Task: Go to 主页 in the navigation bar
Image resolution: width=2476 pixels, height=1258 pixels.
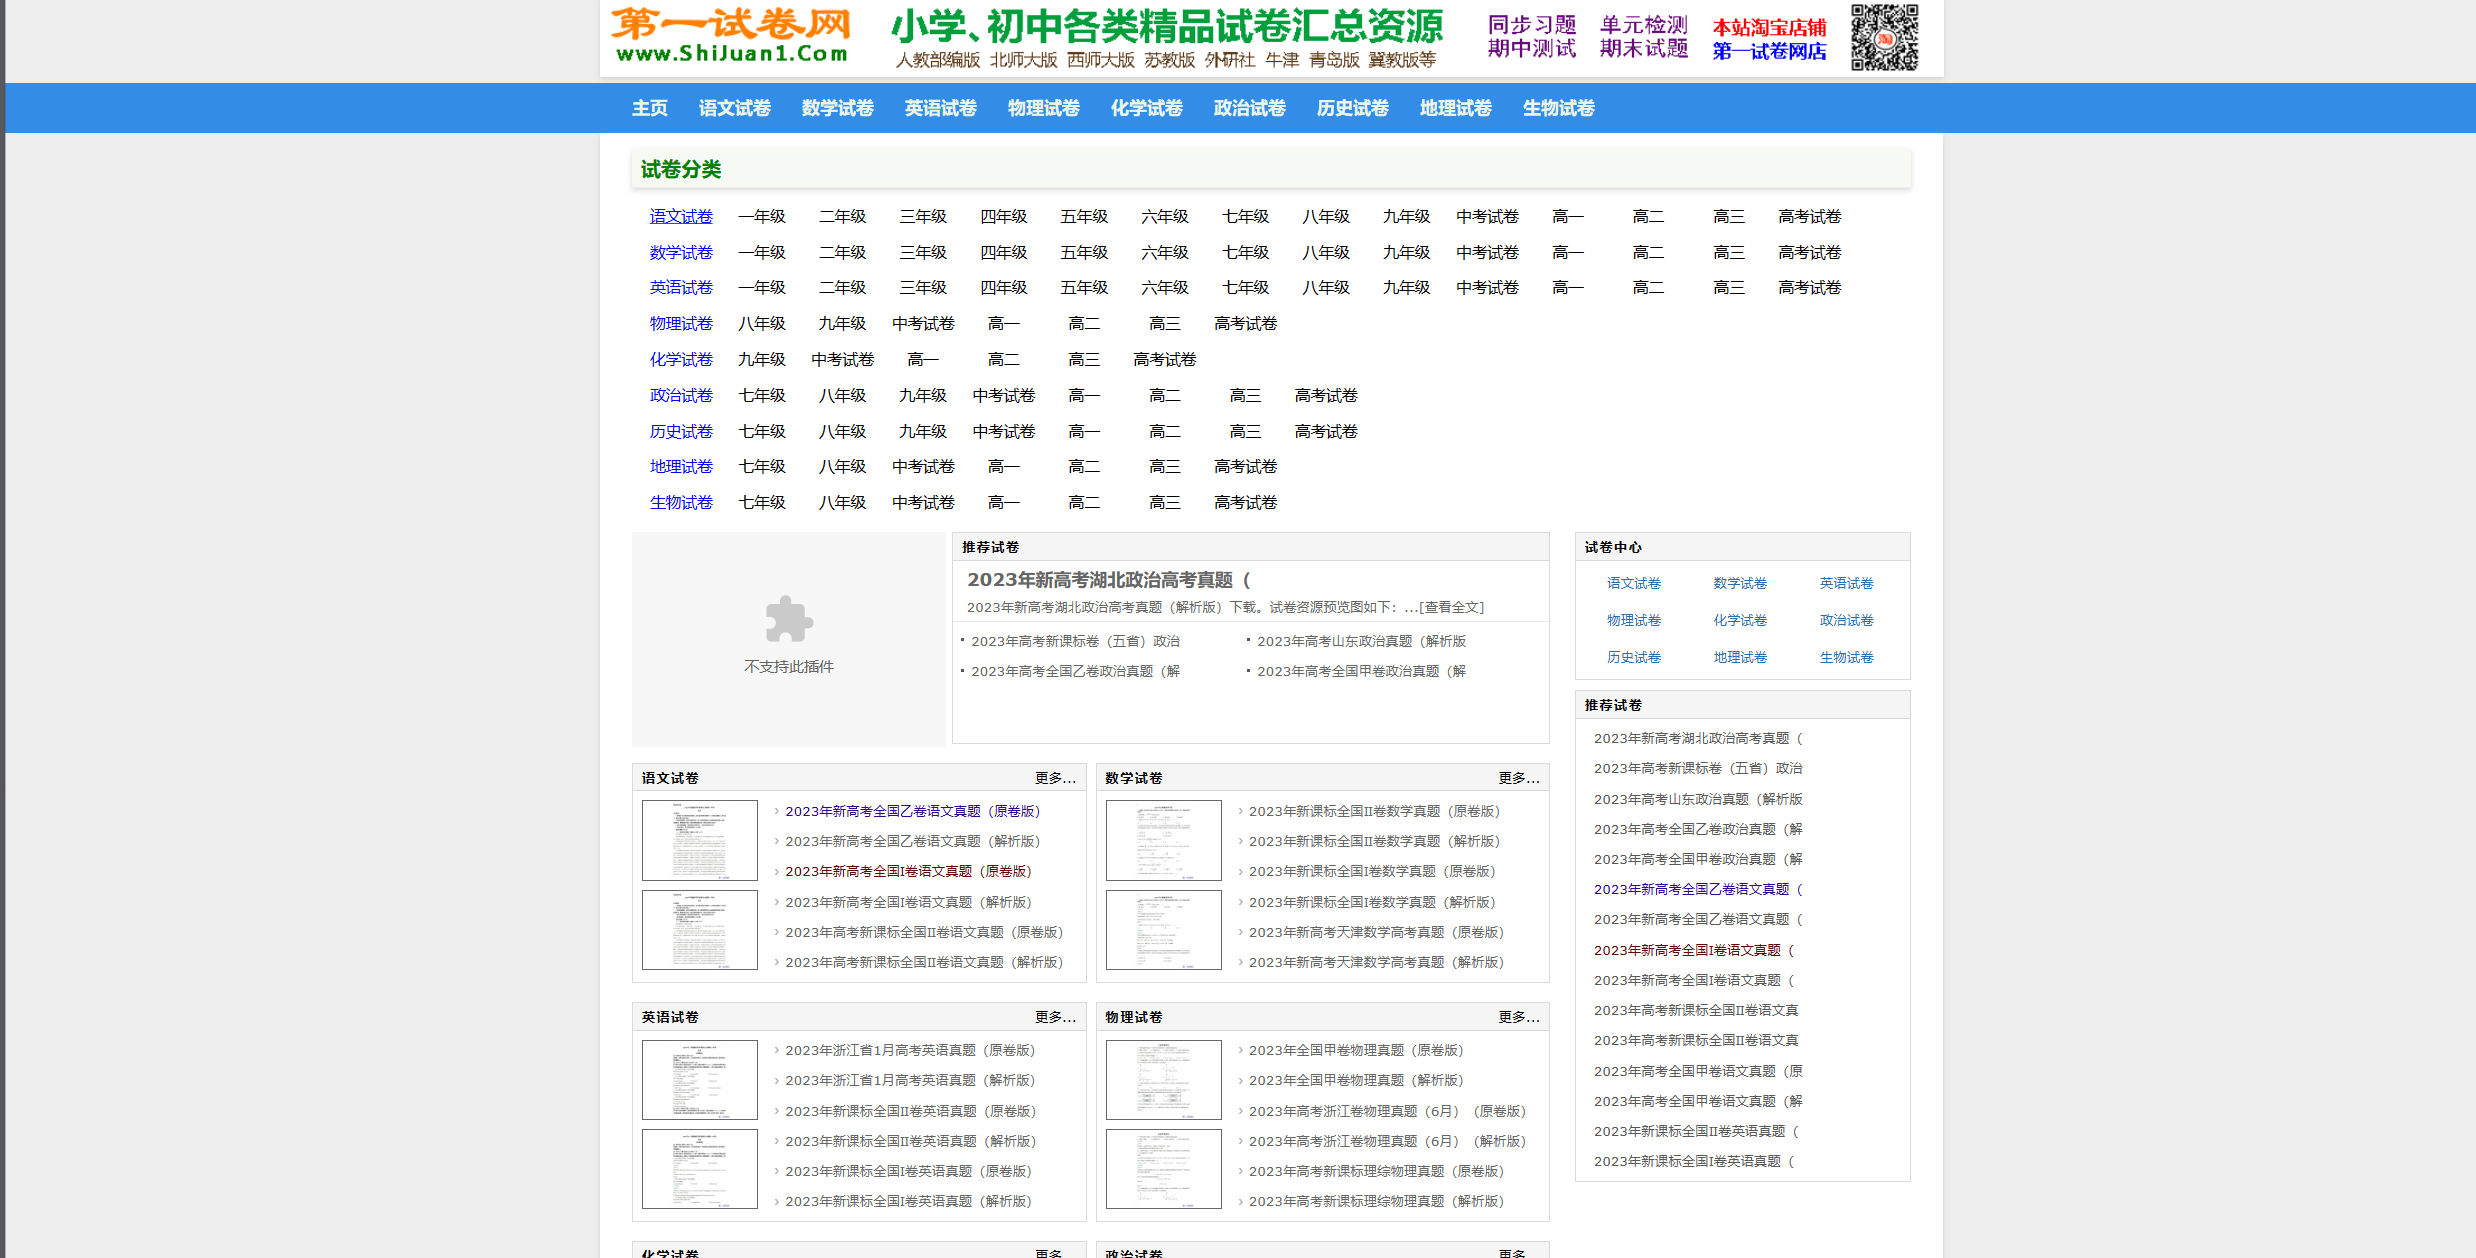Action: pos(650,108)
